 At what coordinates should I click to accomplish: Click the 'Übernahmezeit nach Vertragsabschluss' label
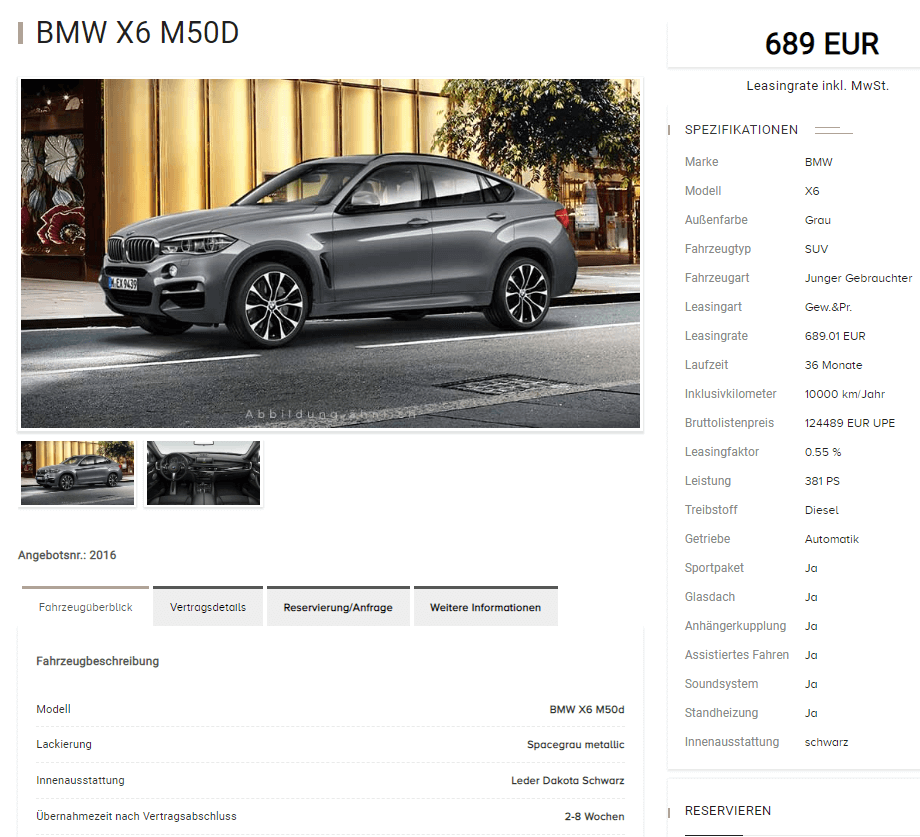pos(136,816)
